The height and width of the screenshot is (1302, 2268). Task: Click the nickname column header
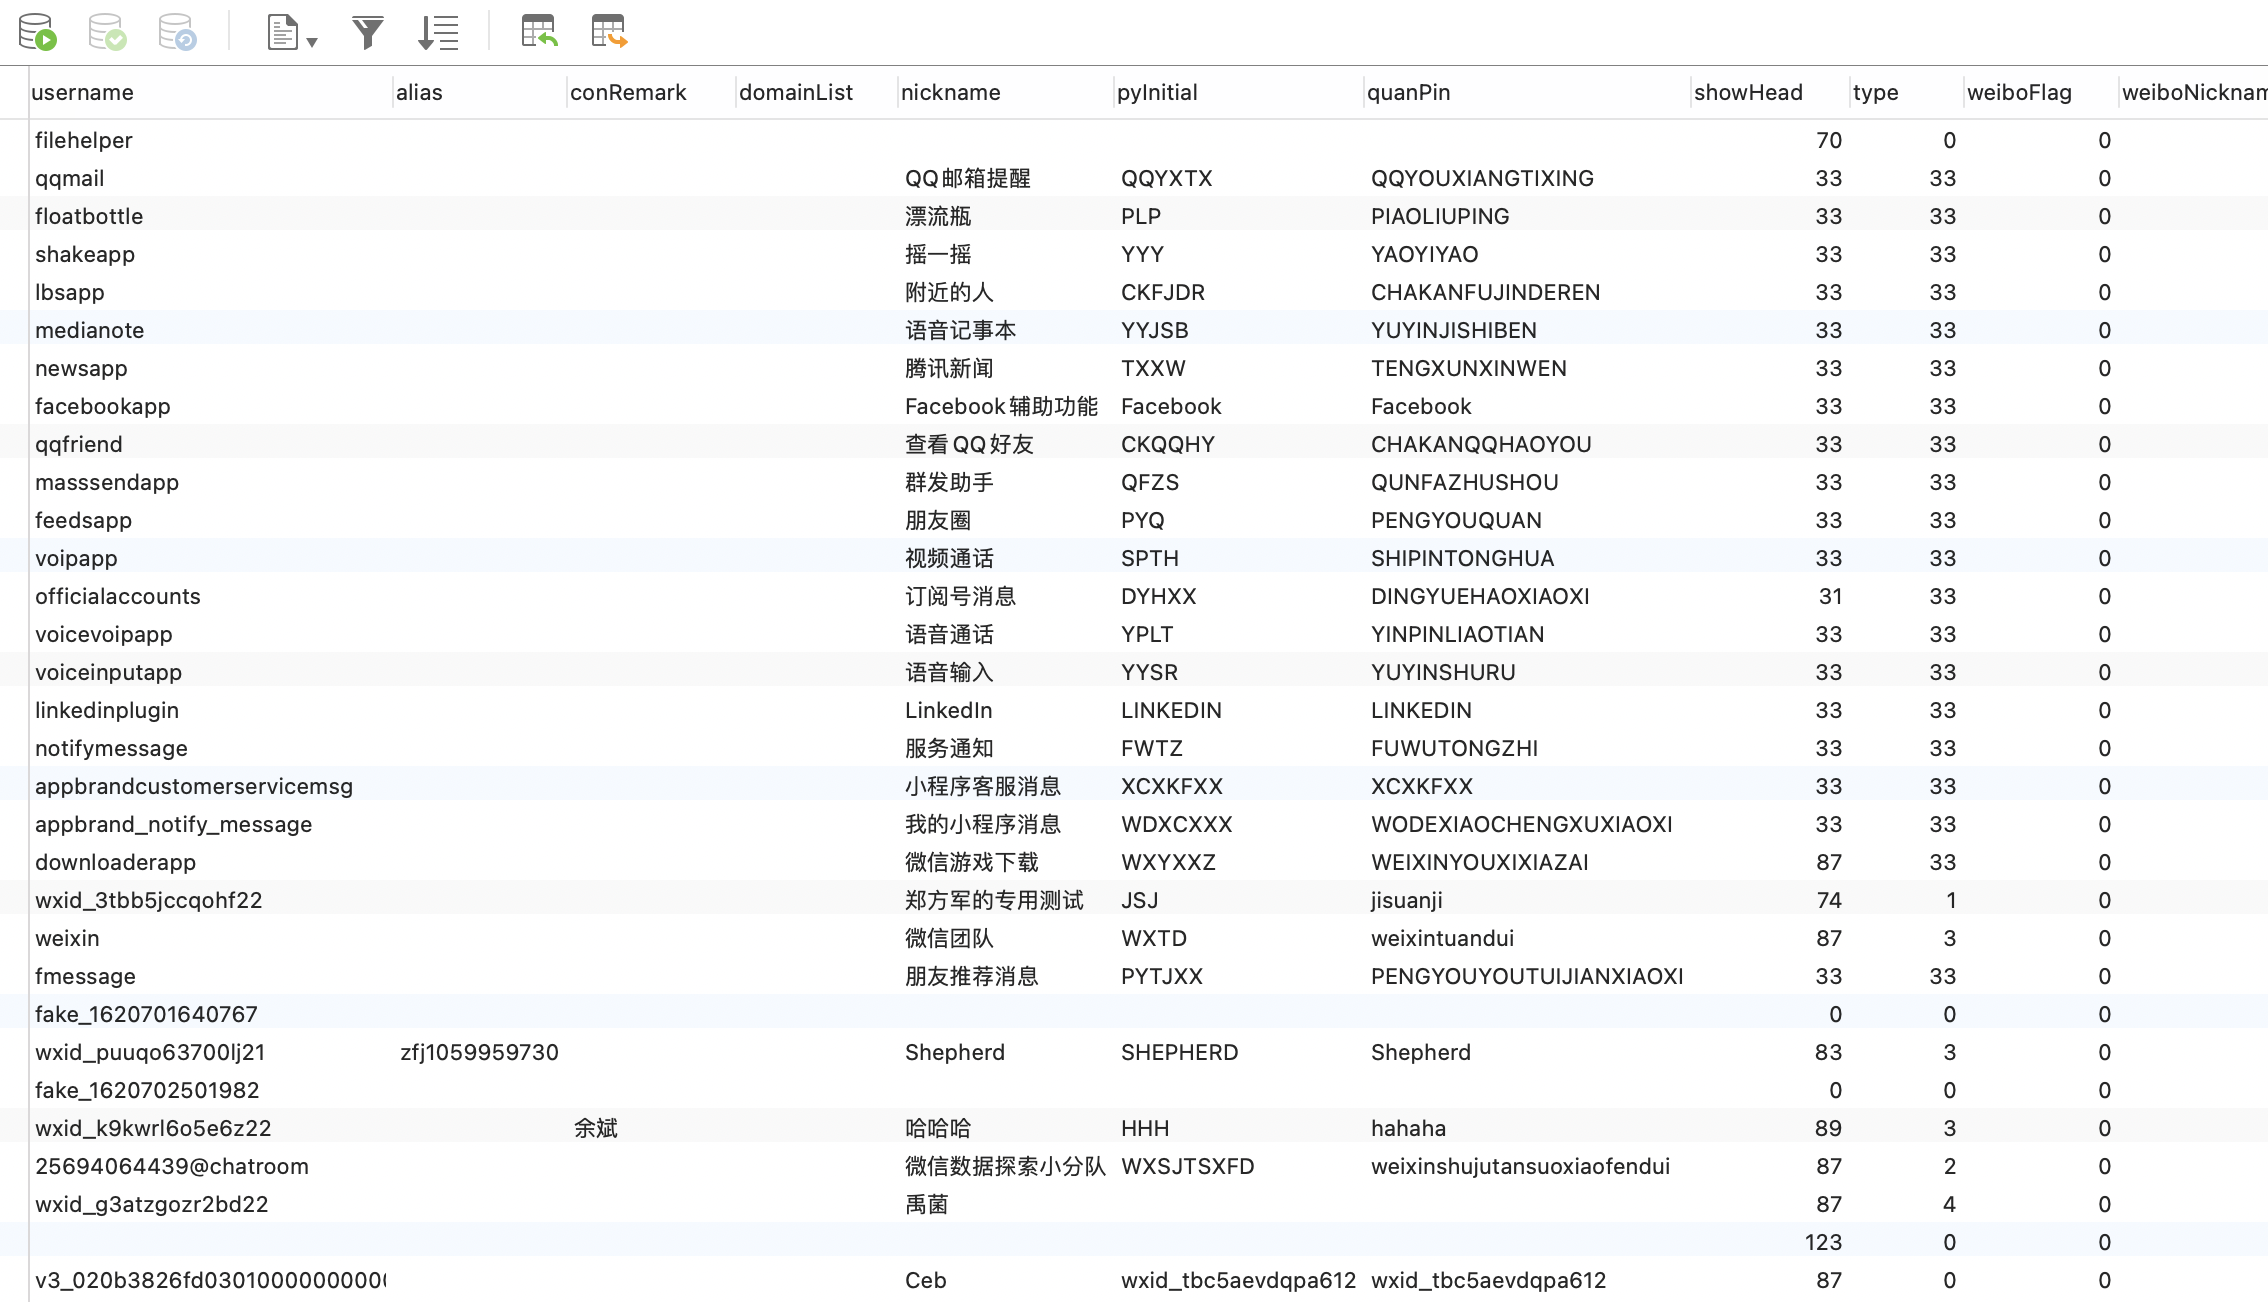(950, 93)
